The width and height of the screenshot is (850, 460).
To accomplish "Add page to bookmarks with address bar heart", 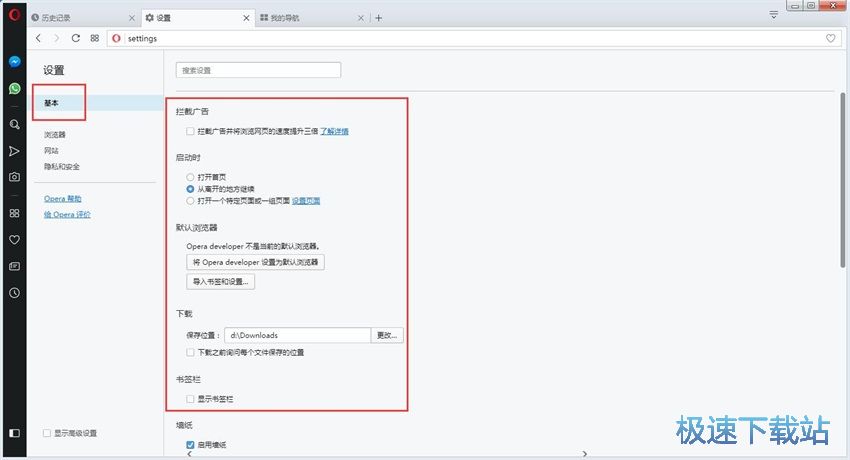I will [x=830, y=38].
